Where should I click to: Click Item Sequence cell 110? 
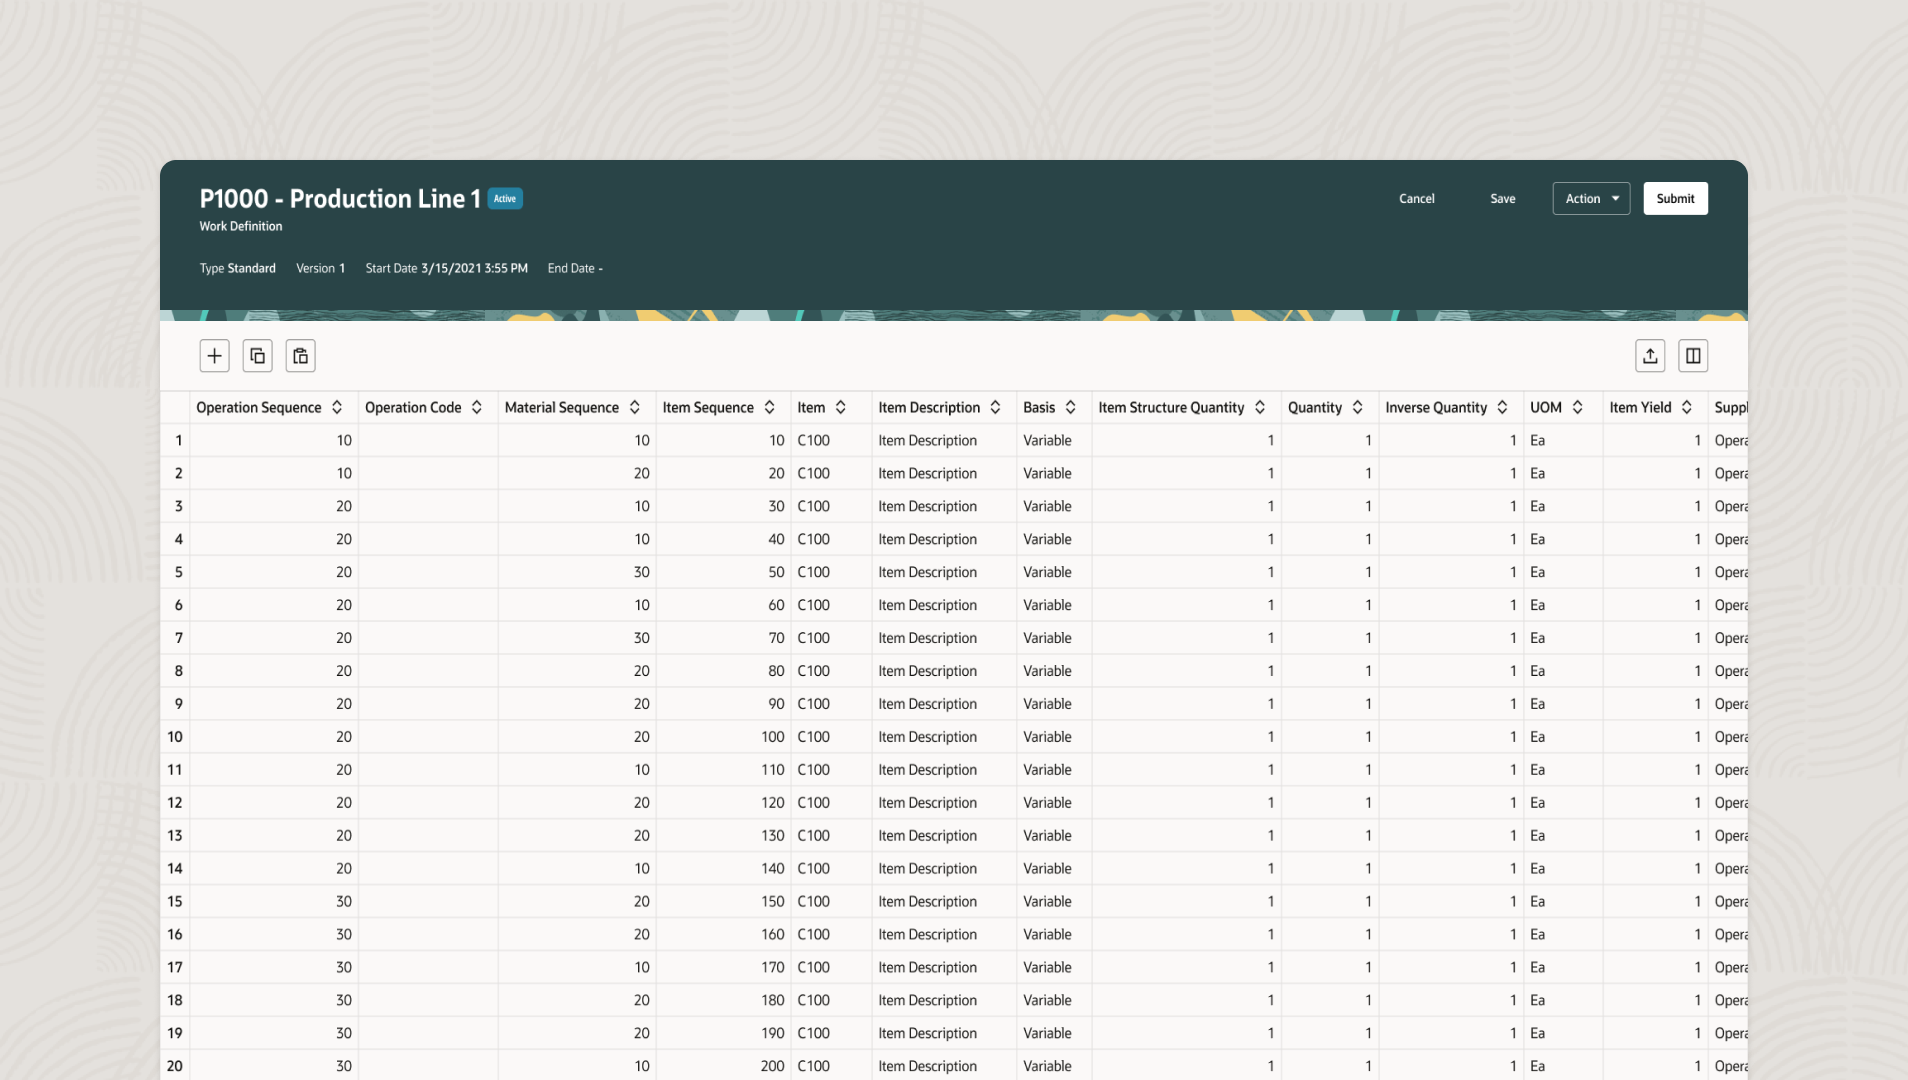(x=723, y=770)
